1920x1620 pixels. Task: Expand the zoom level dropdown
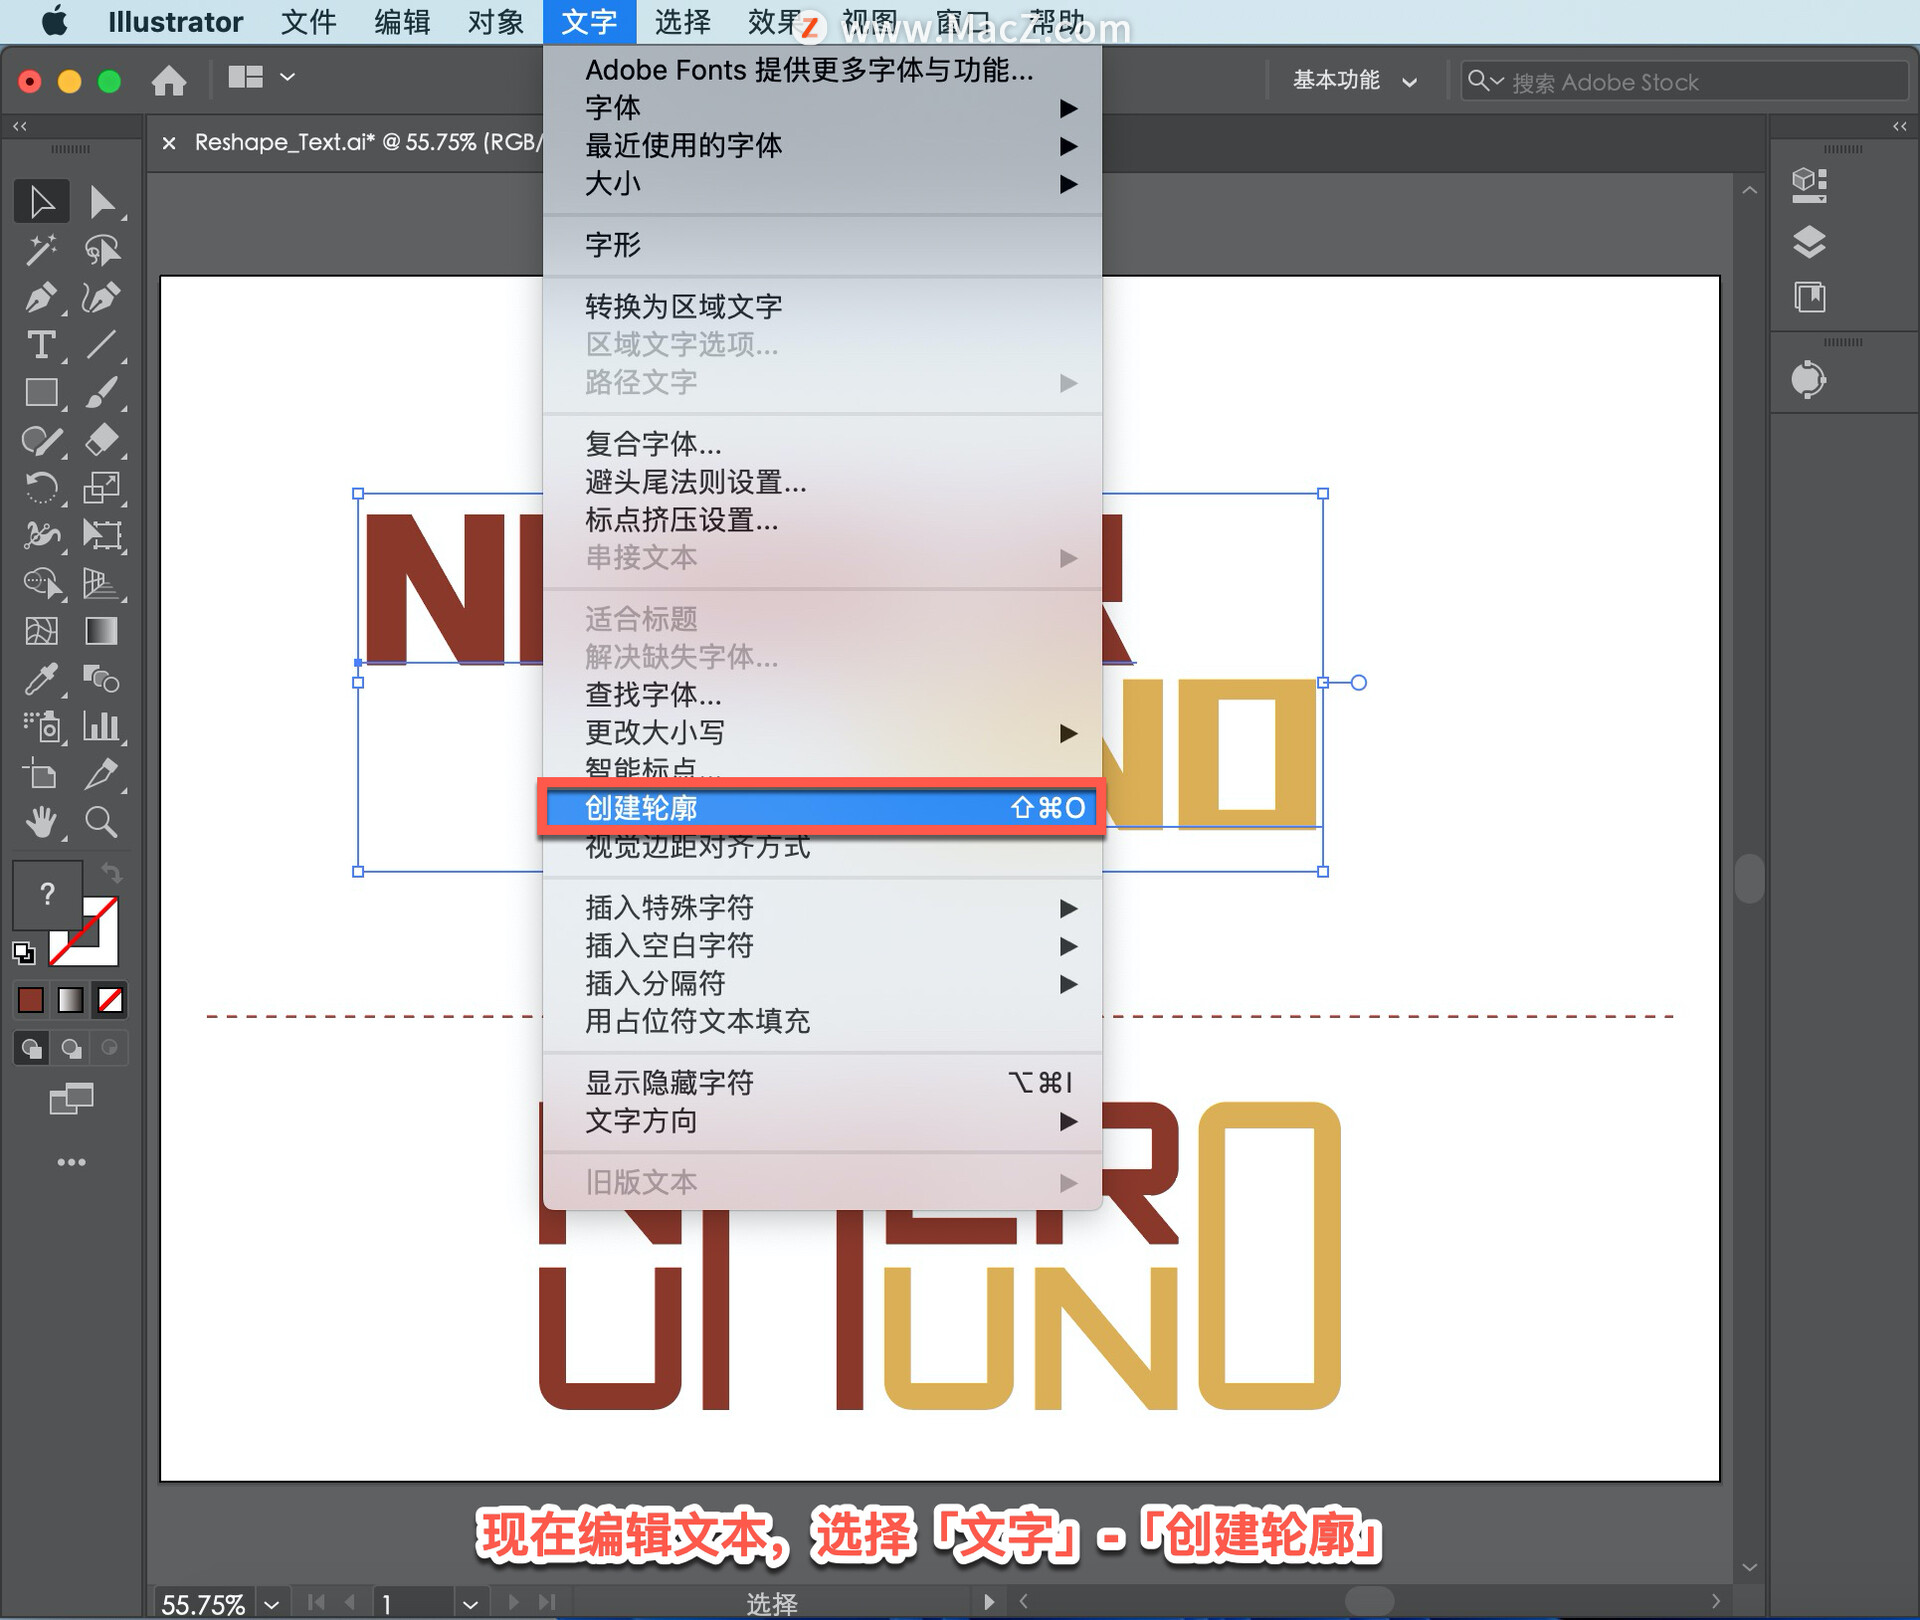pos(272,1603)
